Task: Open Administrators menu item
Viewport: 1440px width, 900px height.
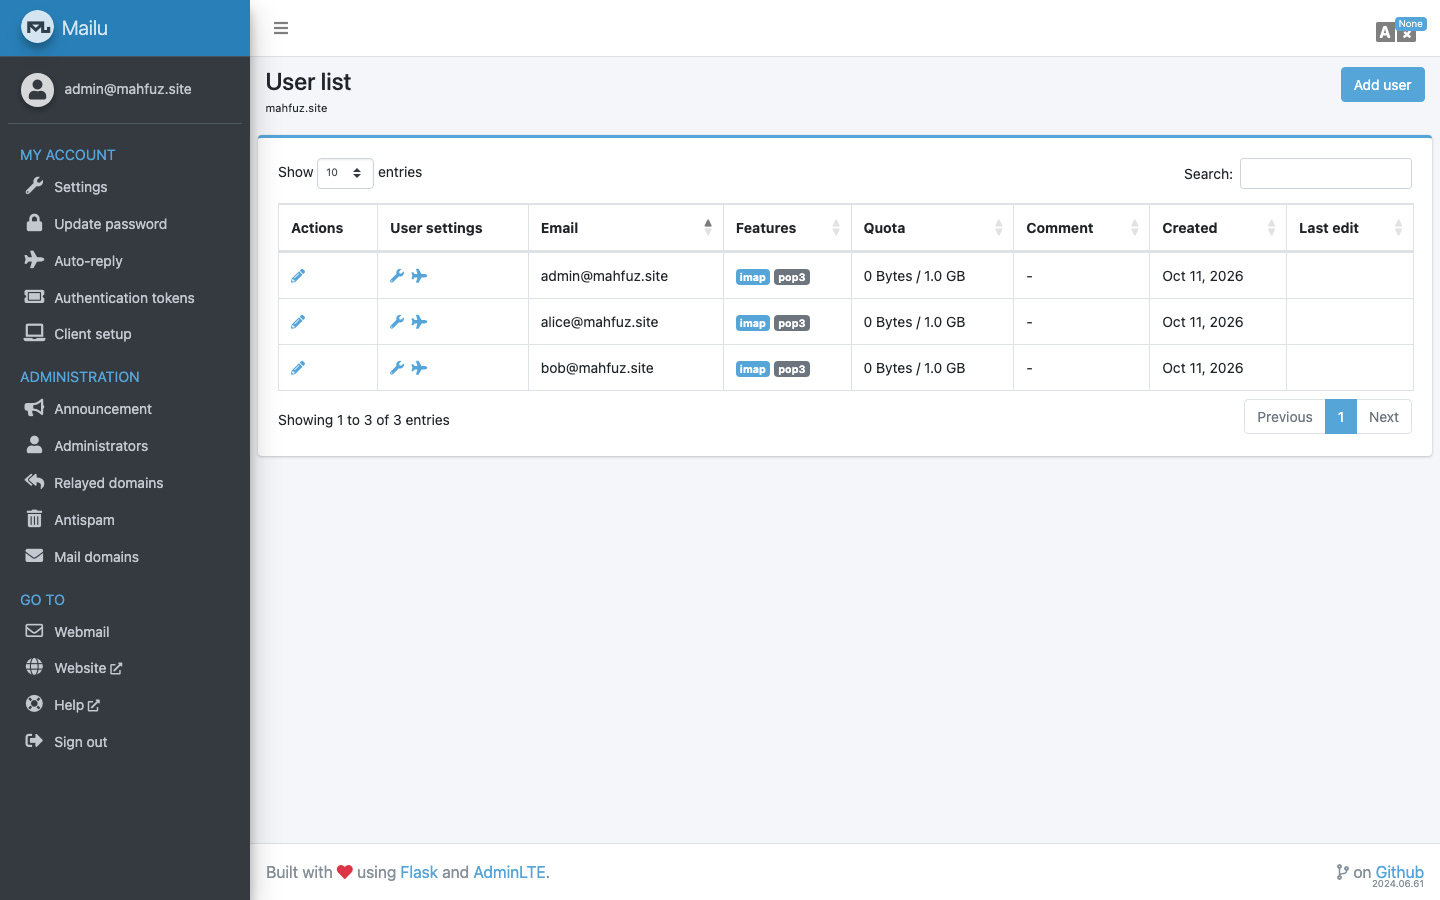Action: pyautogui.click(x=125, y=446)
